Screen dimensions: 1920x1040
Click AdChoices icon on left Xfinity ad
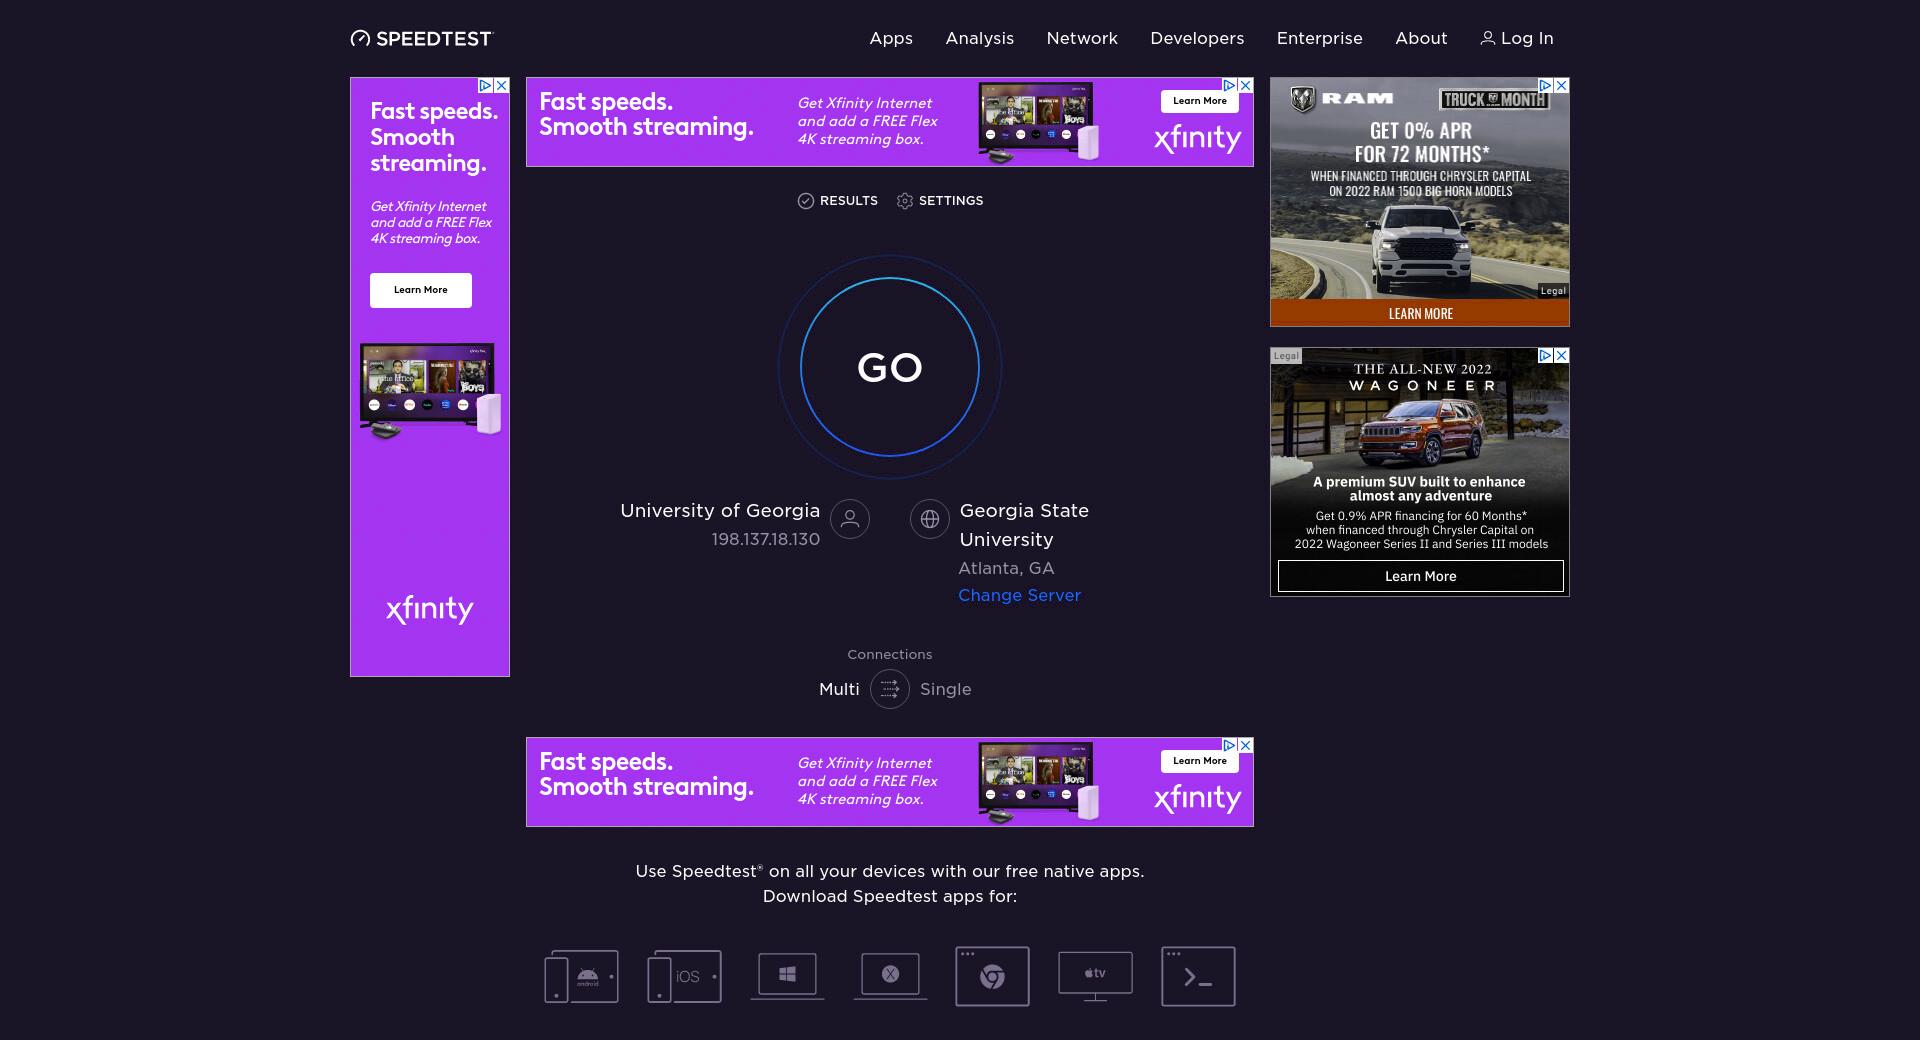[485, 86]
